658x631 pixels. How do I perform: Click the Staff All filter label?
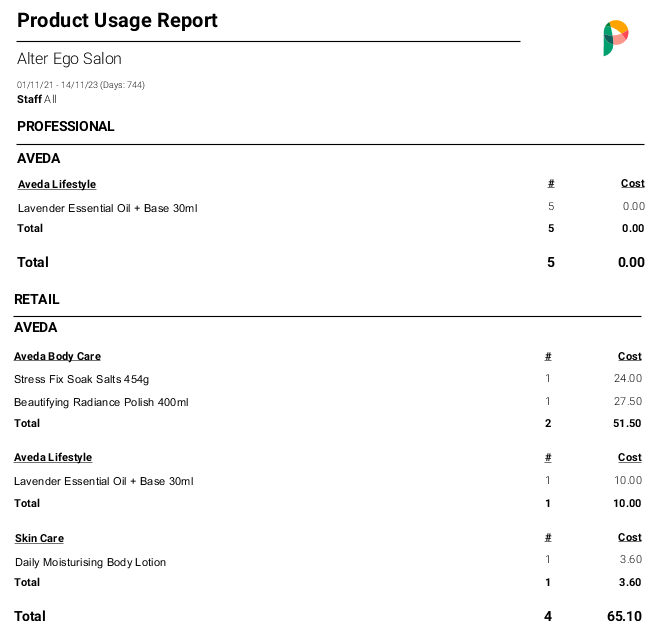[x=37, y=99]
